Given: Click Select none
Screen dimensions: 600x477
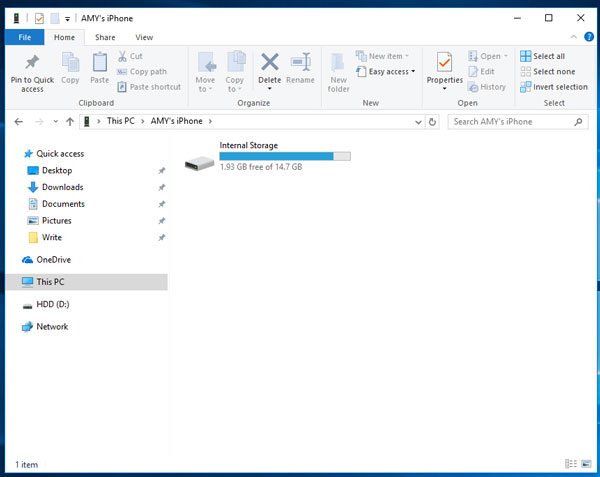Looking at the screenshot, I should click(x=548, y=72).
